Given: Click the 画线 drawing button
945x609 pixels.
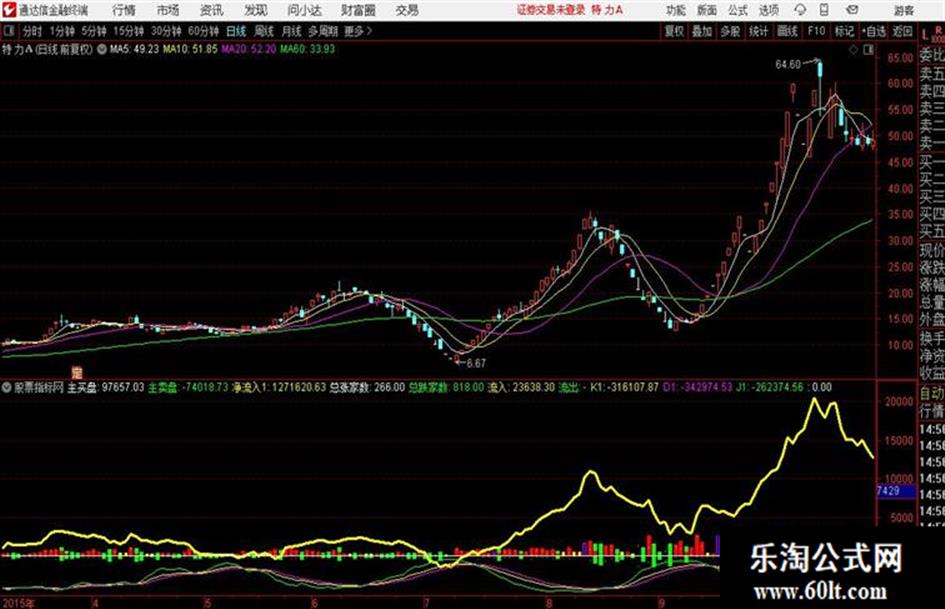Looking at the screenshot, I should point(787,31).
